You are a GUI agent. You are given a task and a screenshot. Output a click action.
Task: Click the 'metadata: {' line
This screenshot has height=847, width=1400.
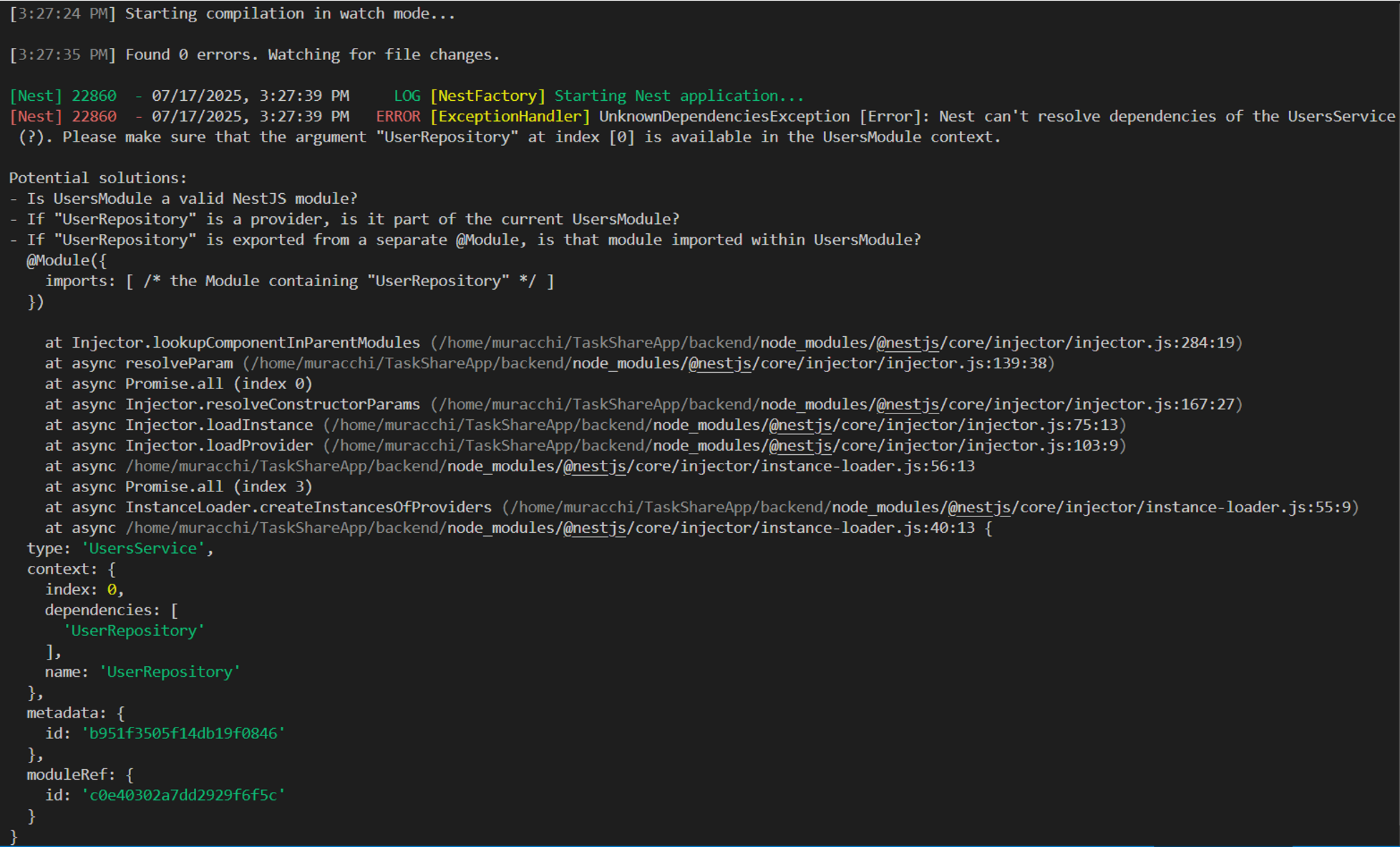pyautogui.click(x=76, y=712)
